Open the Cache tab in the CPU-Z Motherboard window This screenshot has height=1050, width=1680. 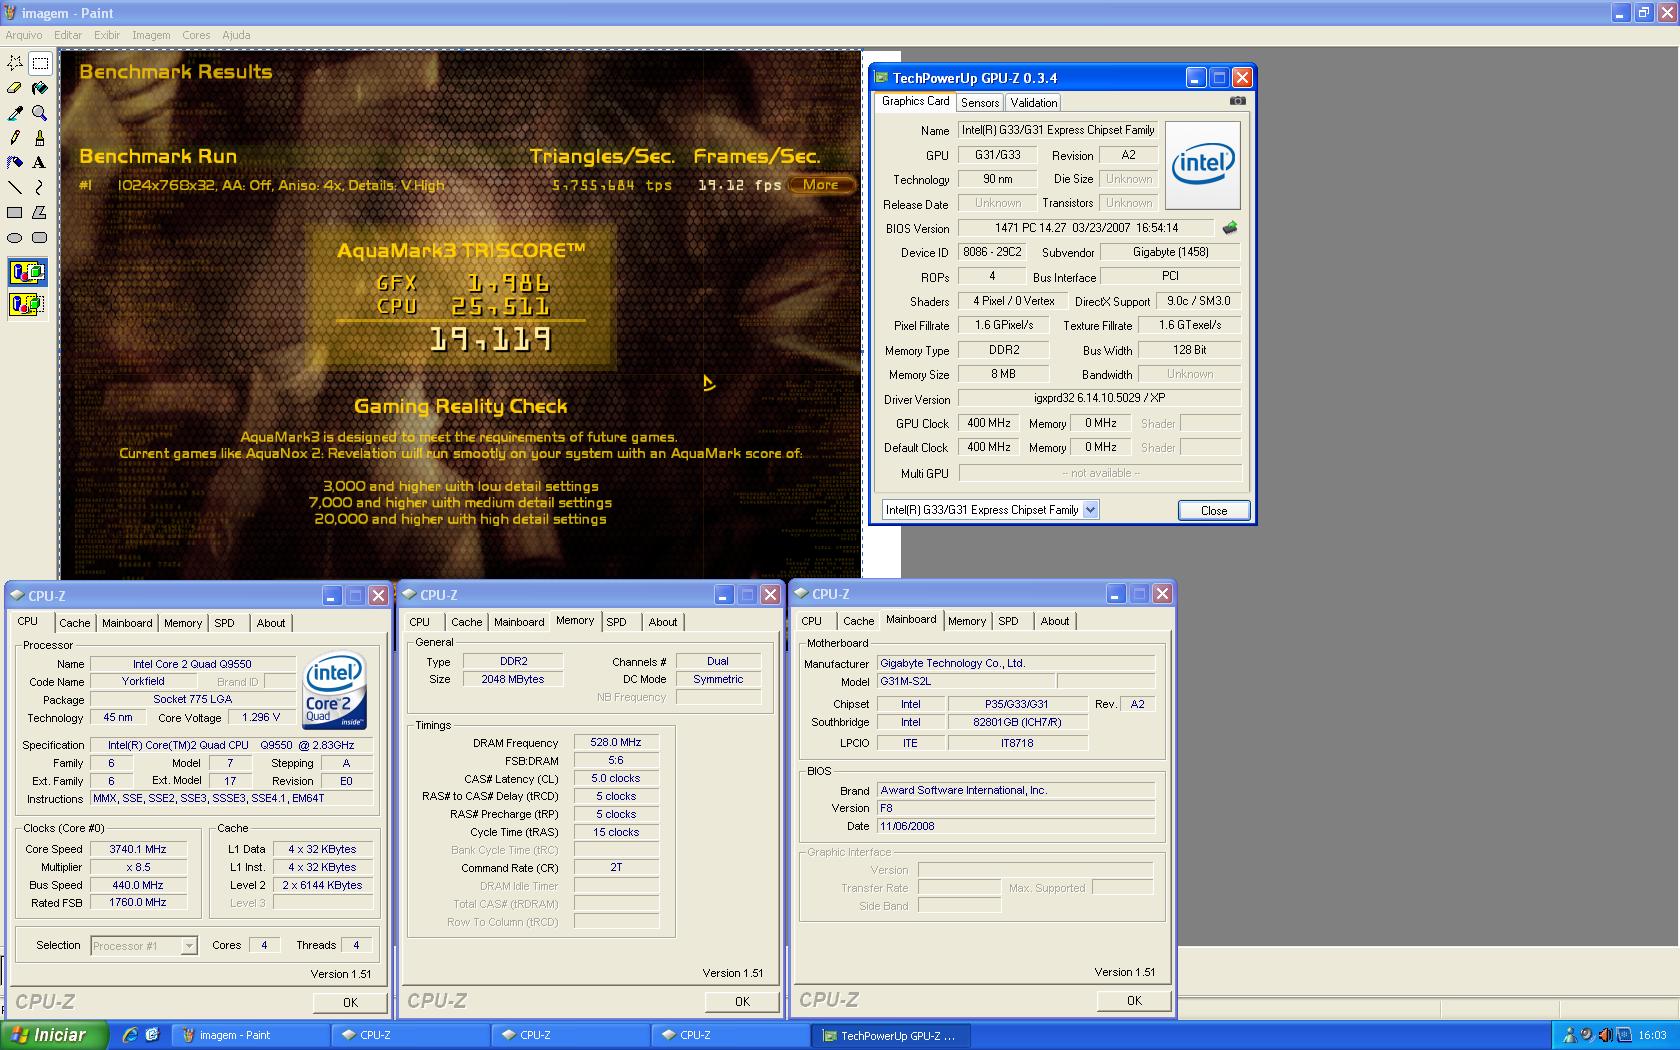pyautogui.click(x=858, y=621)
